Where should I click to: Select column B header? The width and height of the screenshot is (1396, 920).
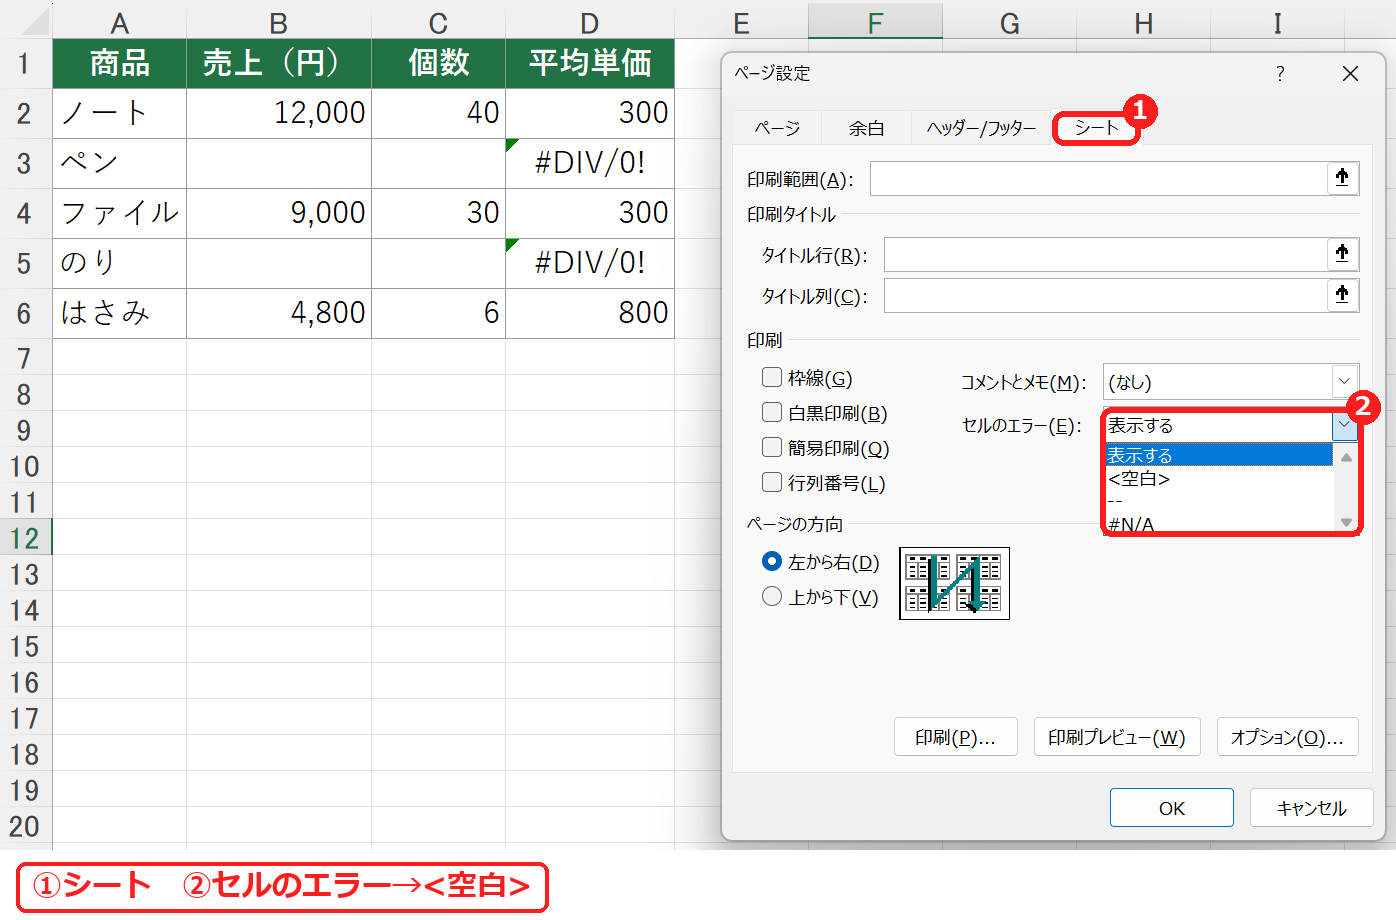coord(279,22)
